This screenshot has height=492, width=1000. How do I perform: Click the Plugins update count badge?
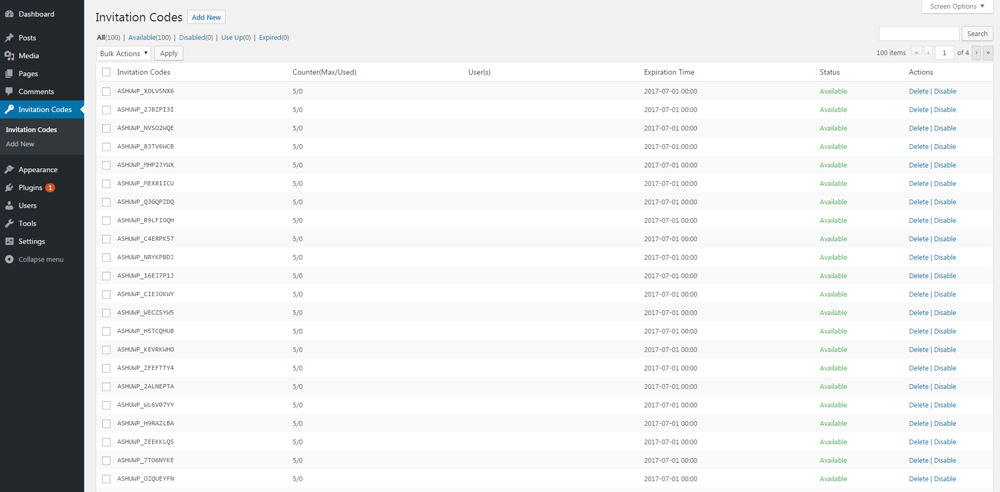(50, 188)
